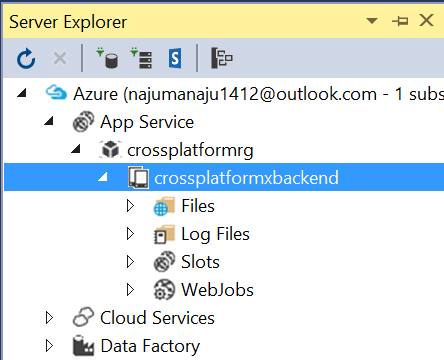Click the Server Explorer title text
Screen dimensions: 444x360
tap(68, 22)
